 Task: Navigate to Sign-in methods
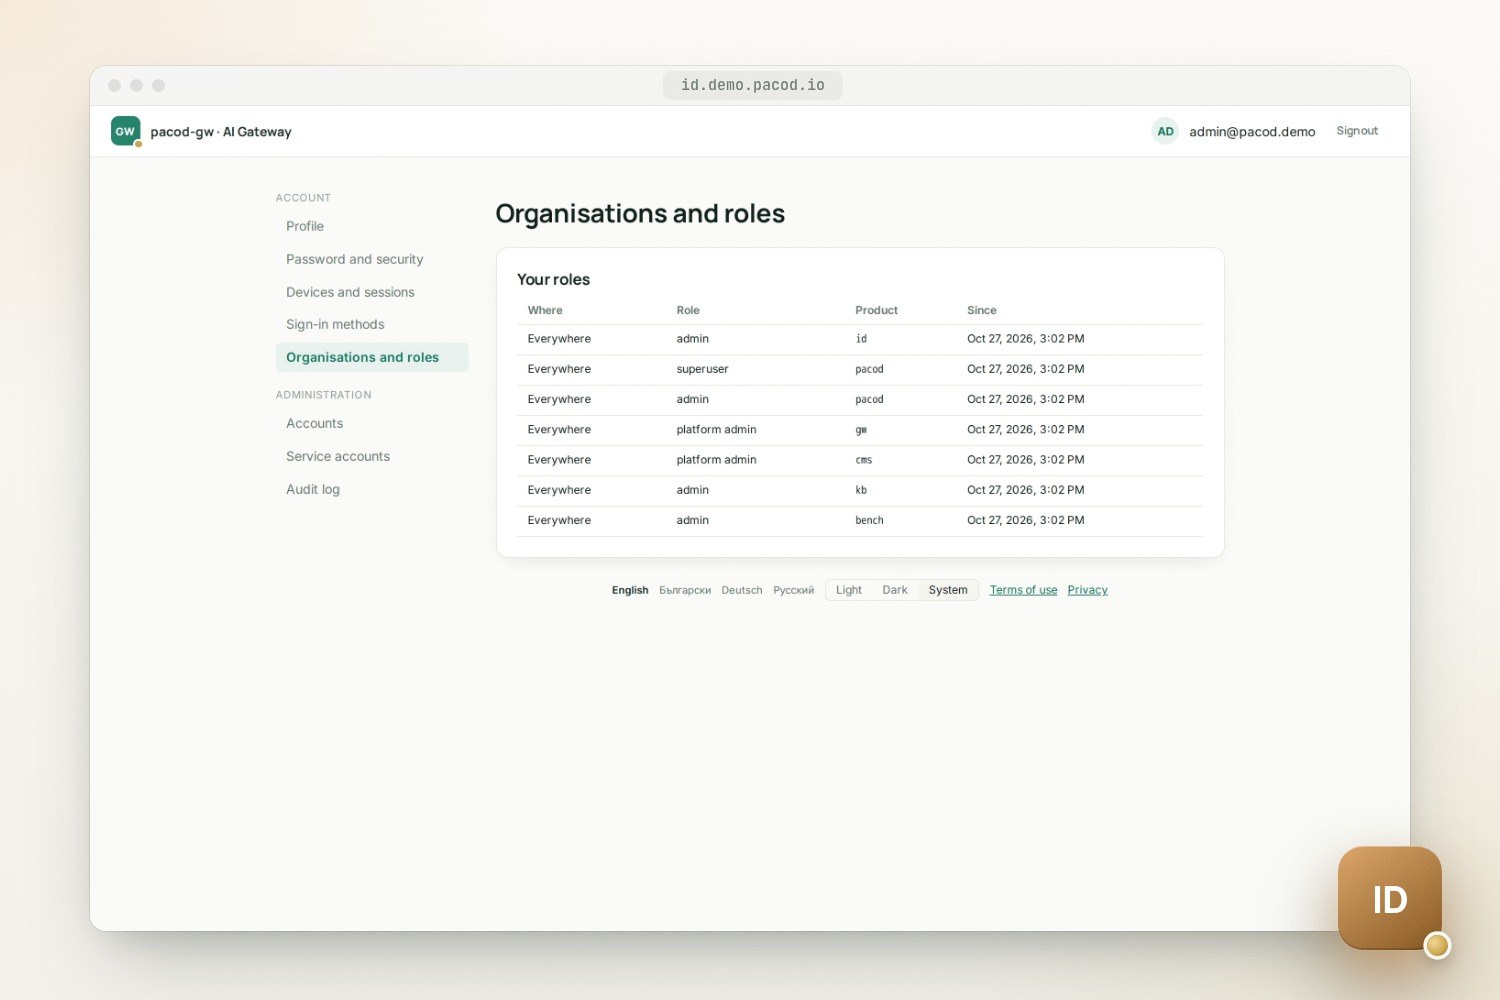(335, 324)
